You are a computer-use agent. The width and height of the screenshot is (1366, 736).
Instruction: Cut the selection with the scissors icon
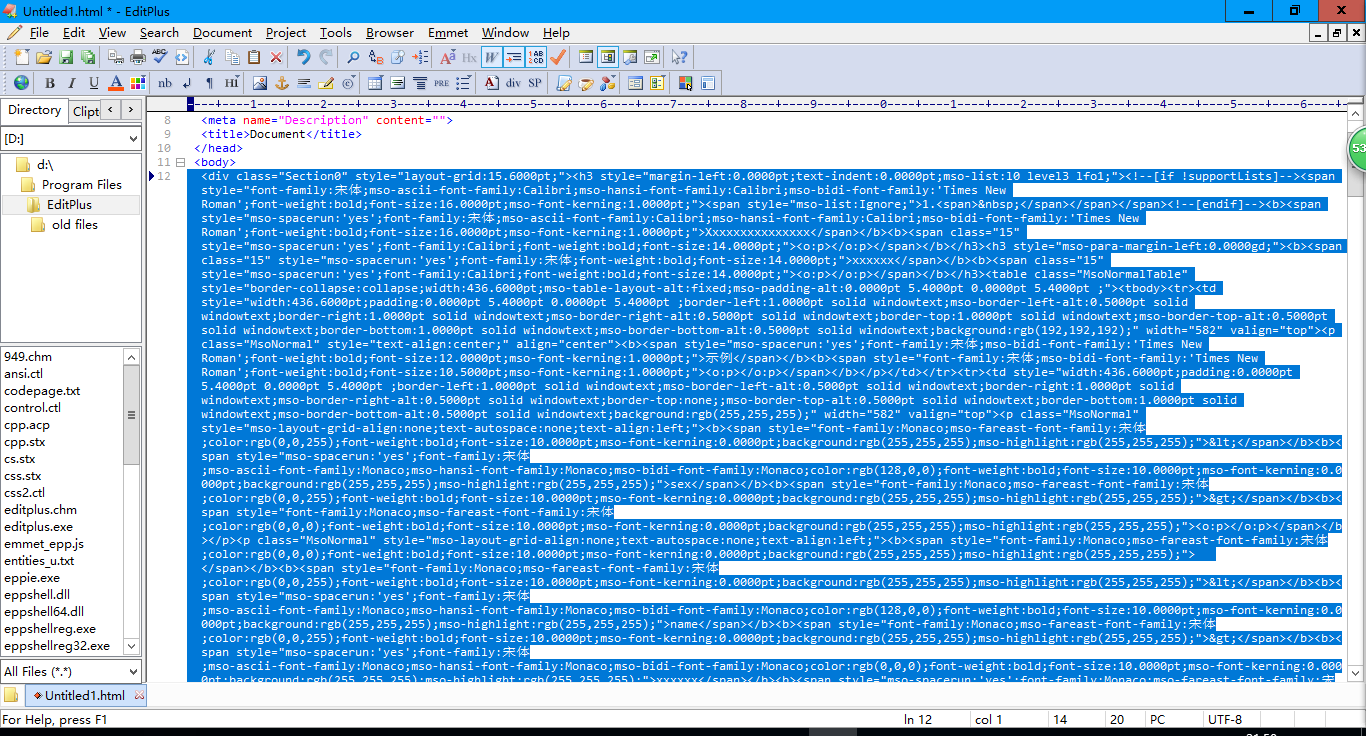pos(210,57)
